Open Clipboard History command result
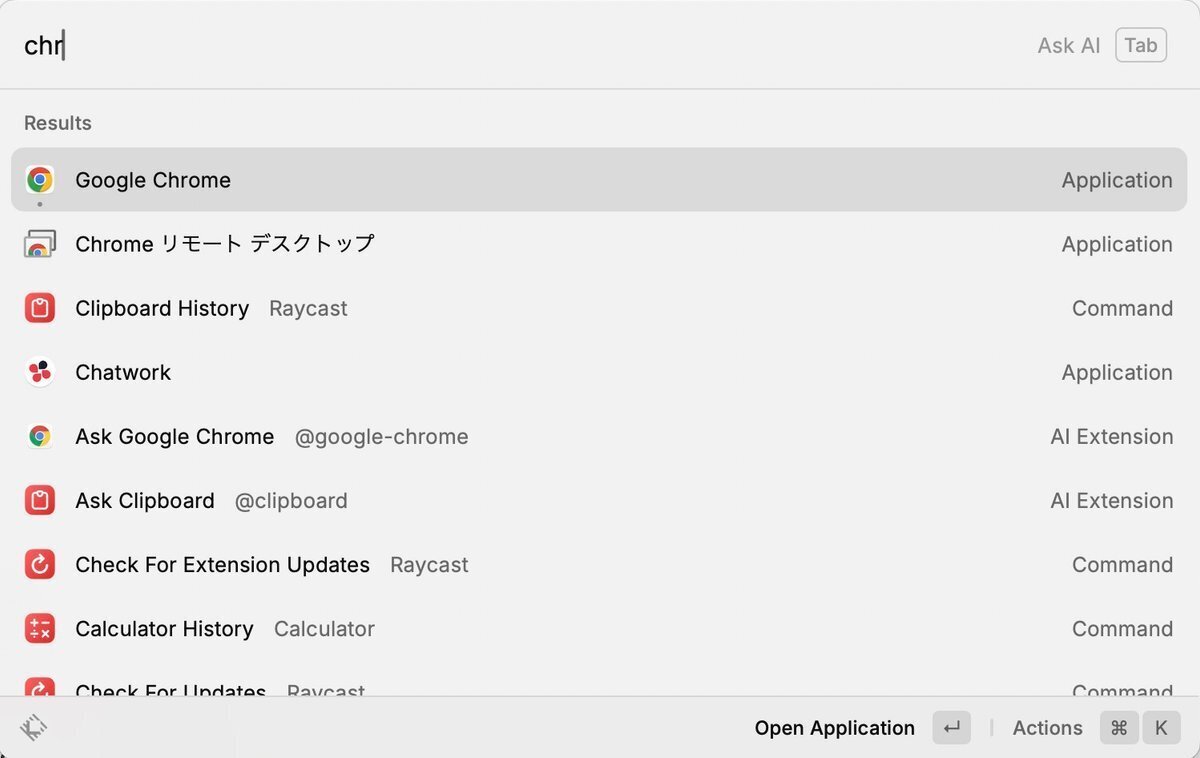1200x758 pixels. click(598, 308)
